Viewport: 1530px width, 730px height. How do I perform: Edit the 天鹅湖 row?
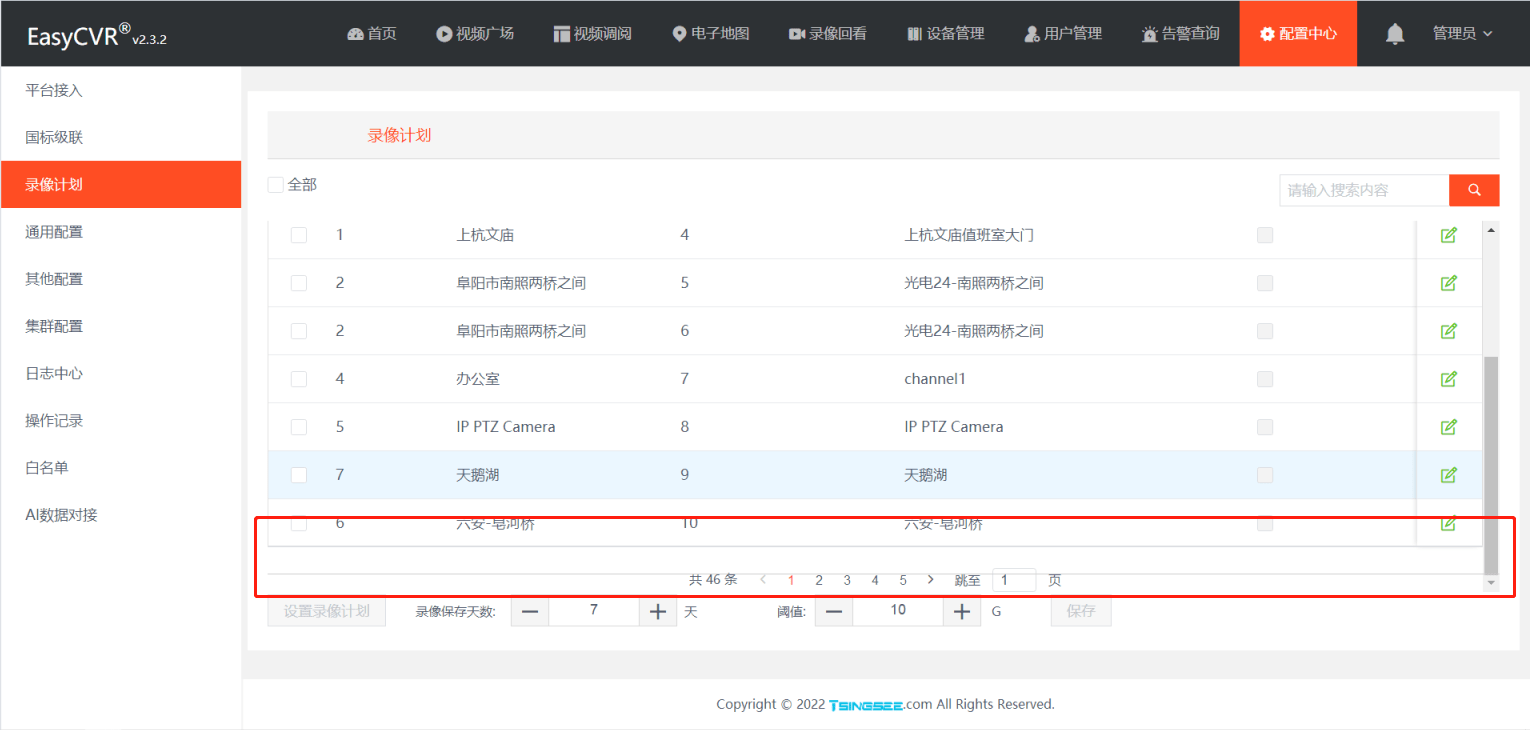[1448, 475]
